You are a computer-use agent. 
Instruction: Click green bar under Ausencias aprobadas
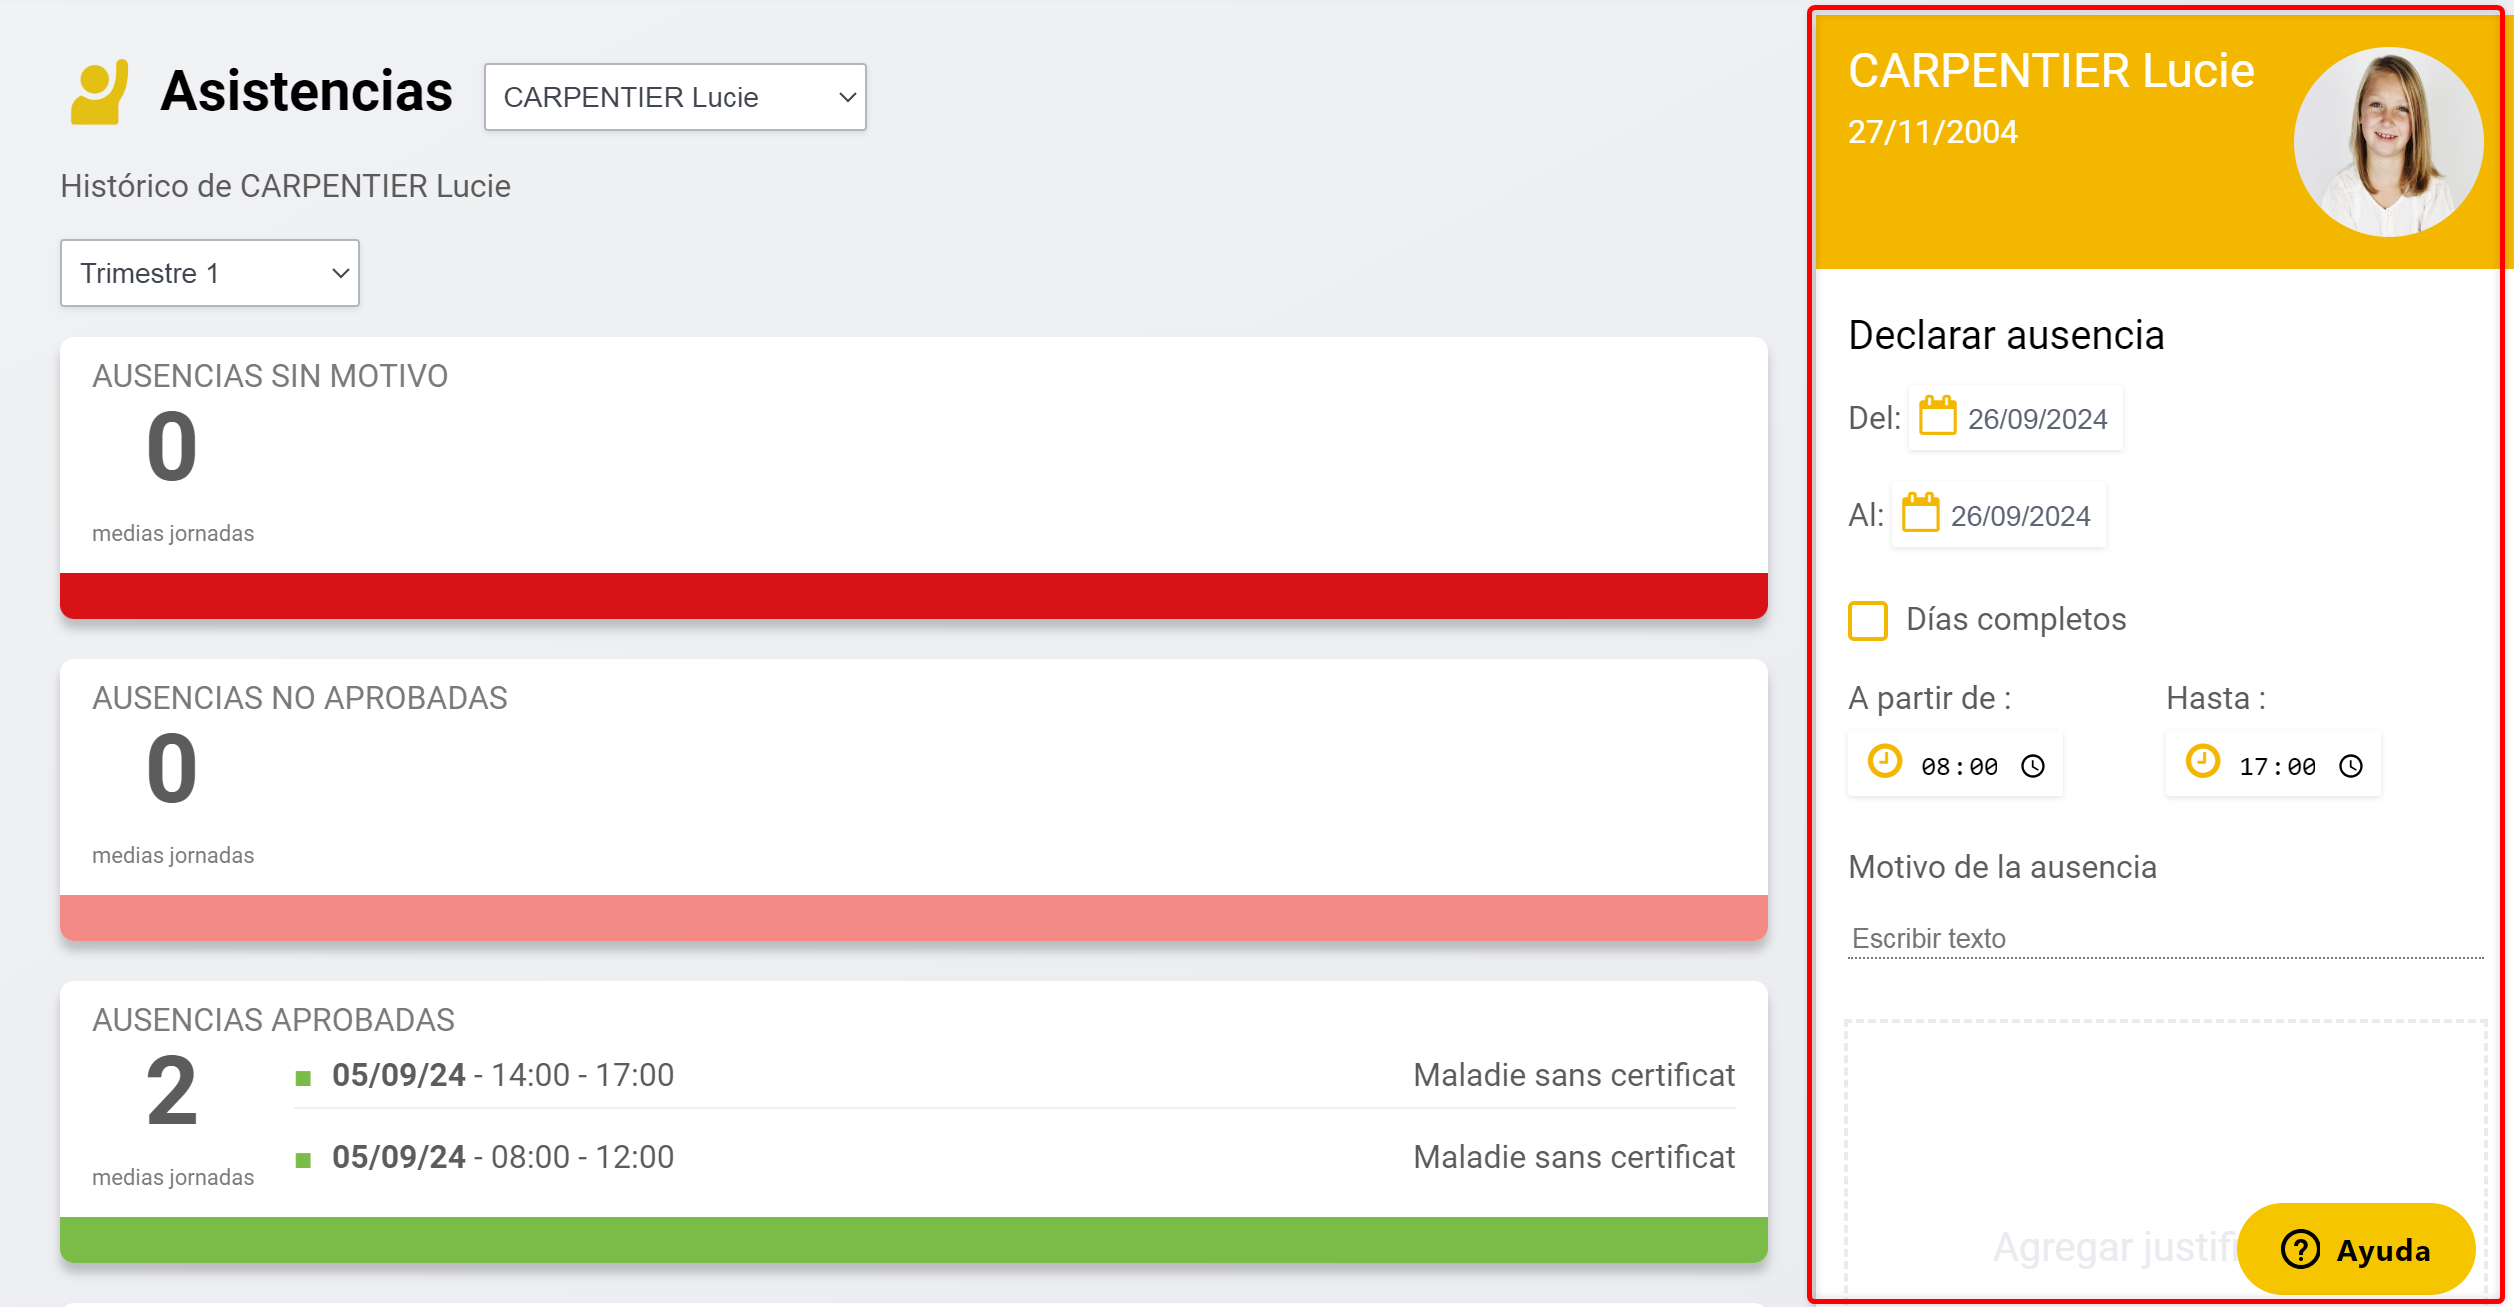(913, 1240)
